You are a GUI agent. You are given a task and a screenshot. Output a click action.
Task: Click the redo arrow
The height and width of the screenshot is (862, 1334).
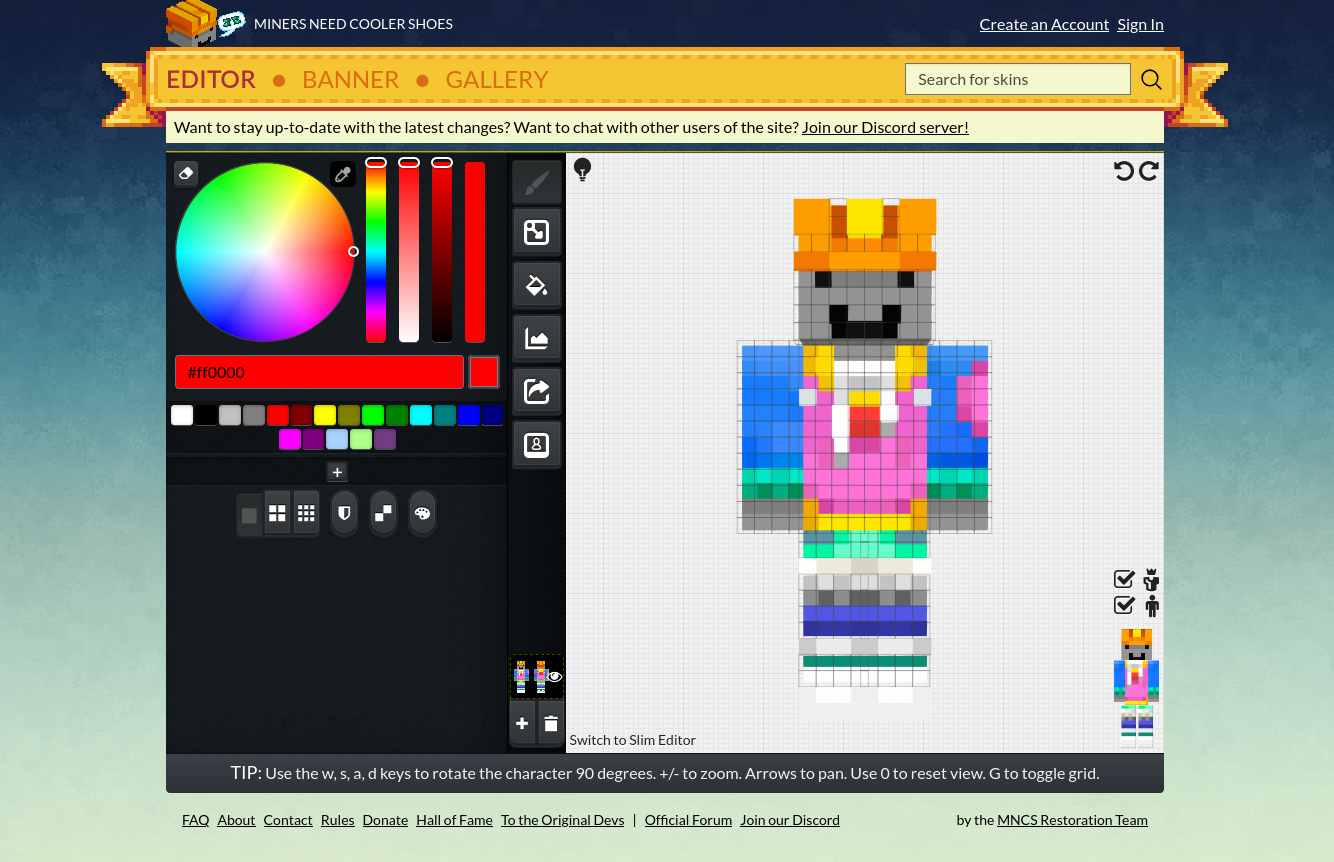tap(1149, 171)
